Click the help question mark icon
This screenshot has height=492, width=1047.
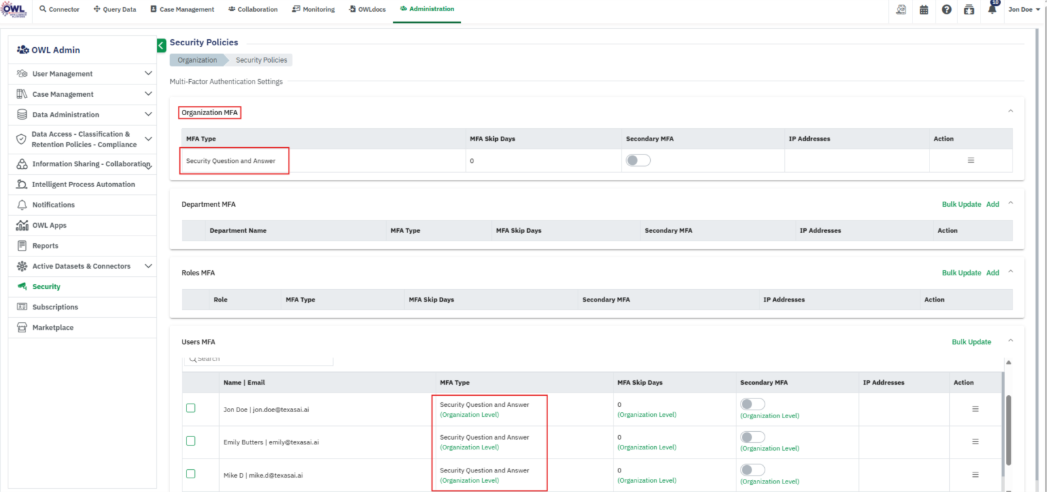coord(946,9)
